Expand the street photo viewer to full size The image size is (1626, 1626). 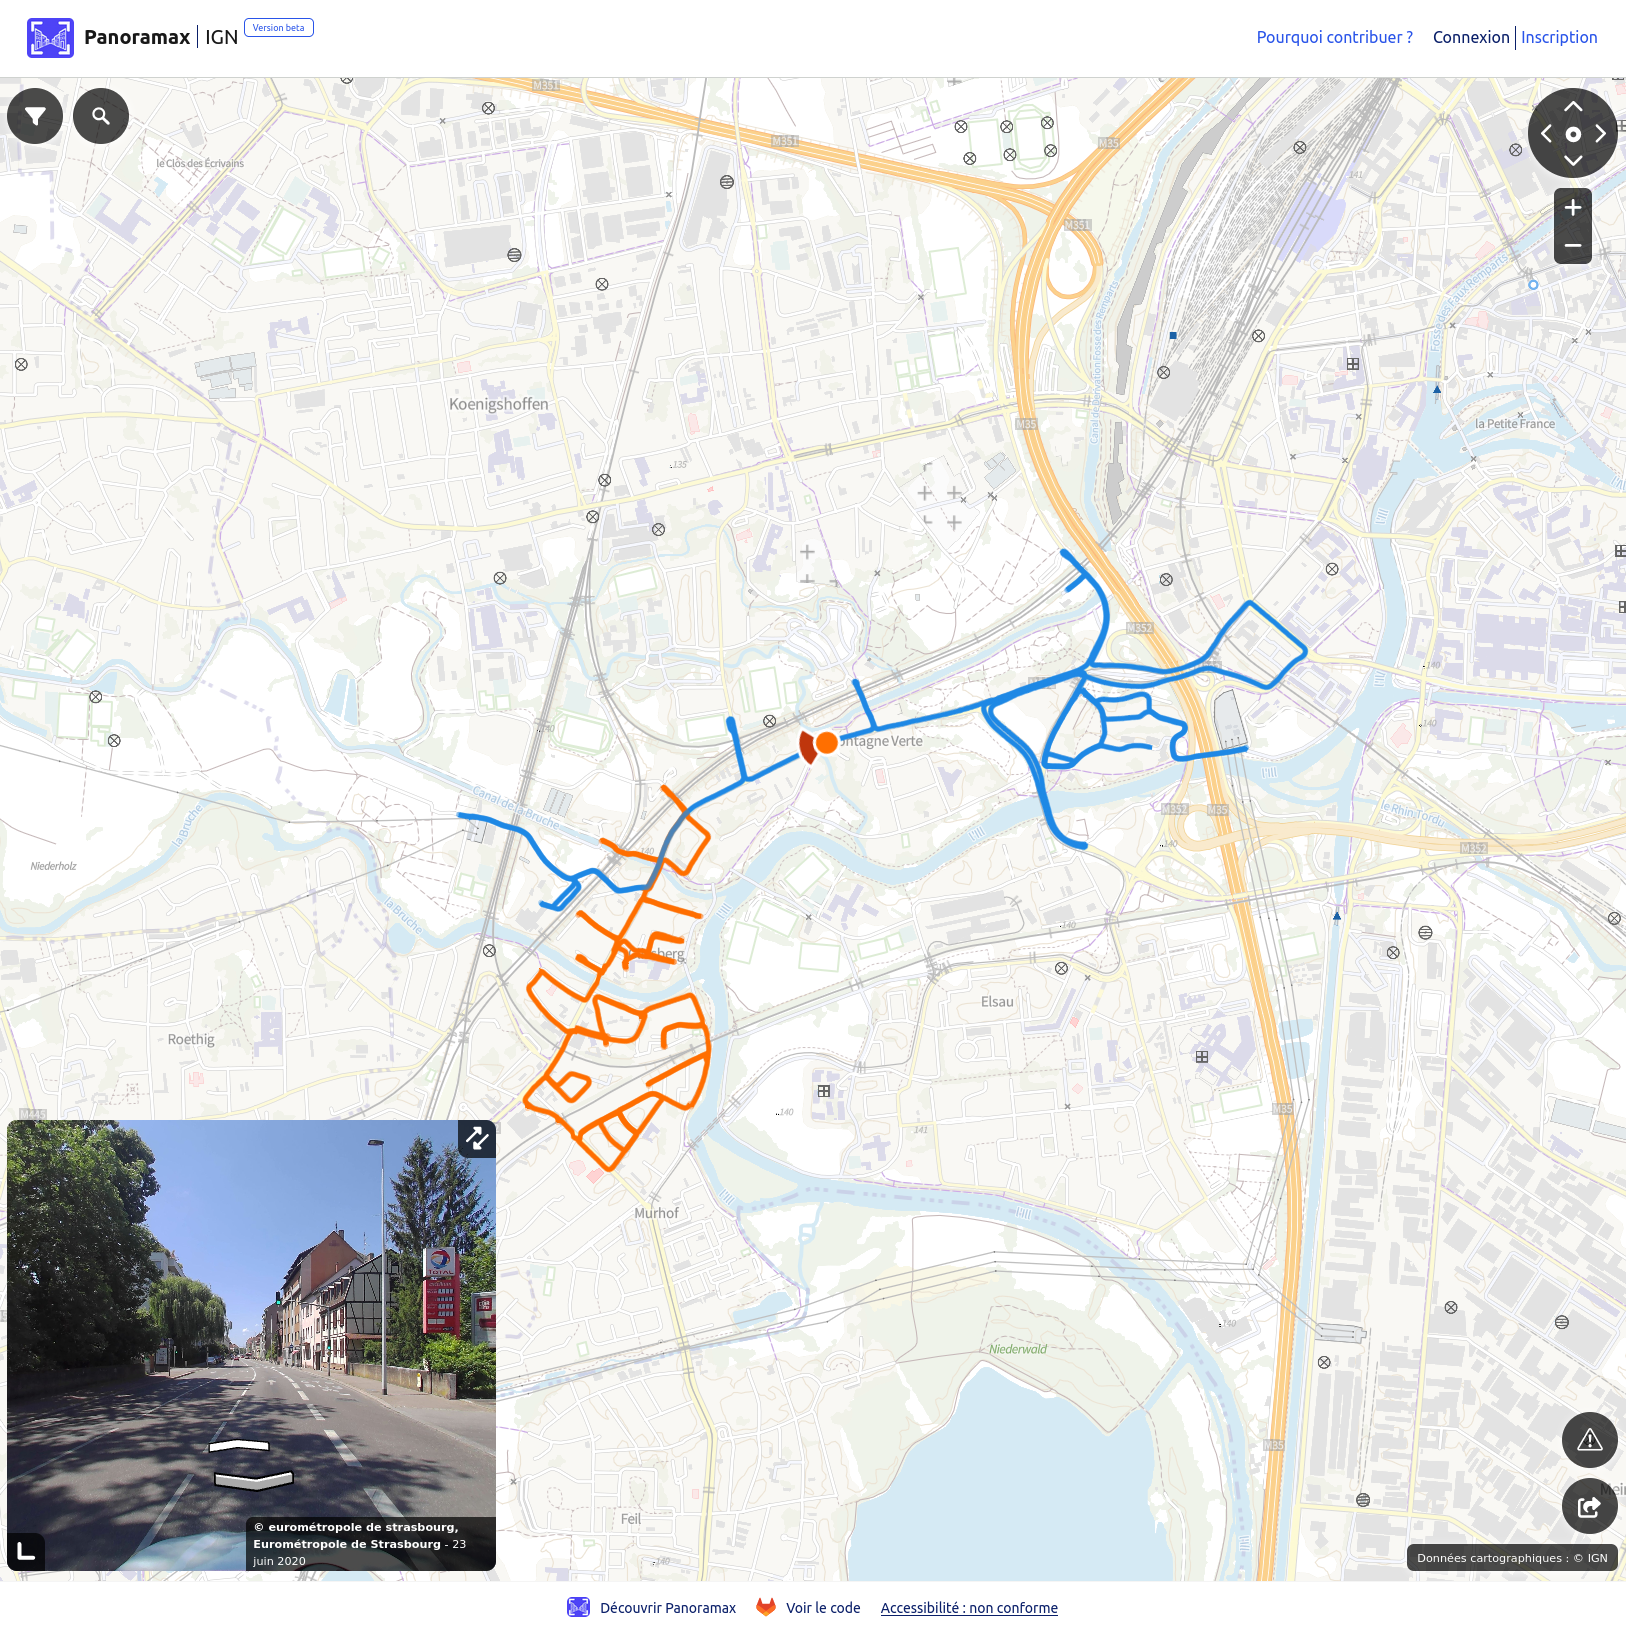(477, 1138)
